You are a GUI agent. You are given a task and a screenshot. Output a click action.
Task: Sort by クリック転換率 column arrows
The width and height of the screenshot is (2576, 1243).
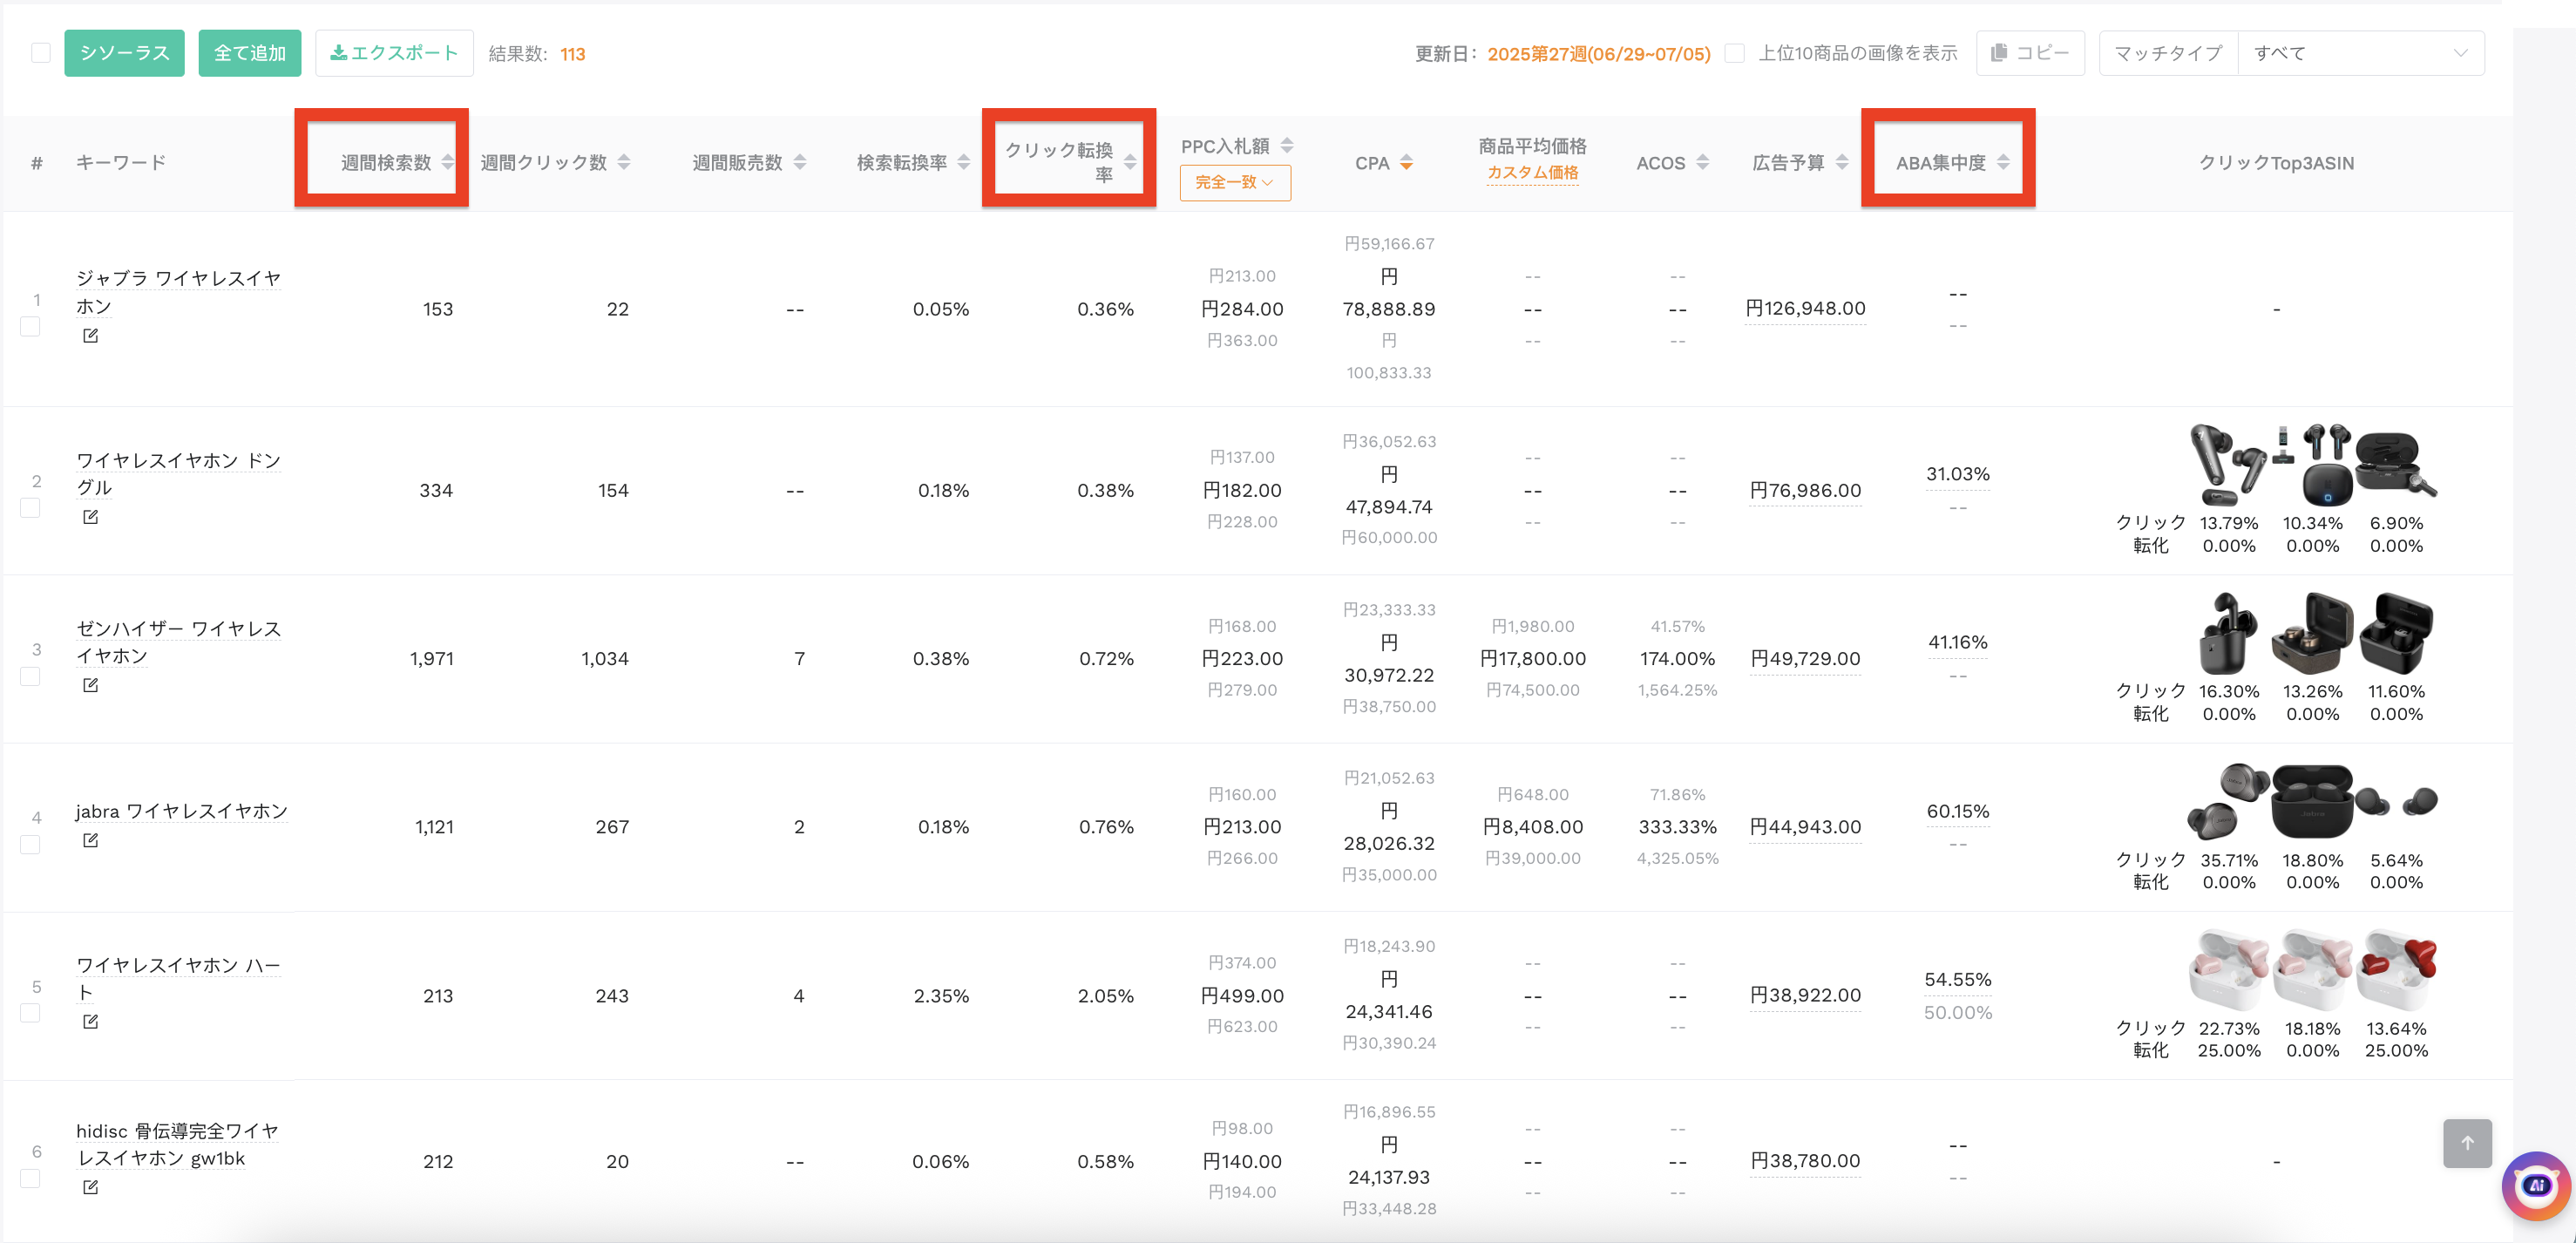click(1130, 162)
